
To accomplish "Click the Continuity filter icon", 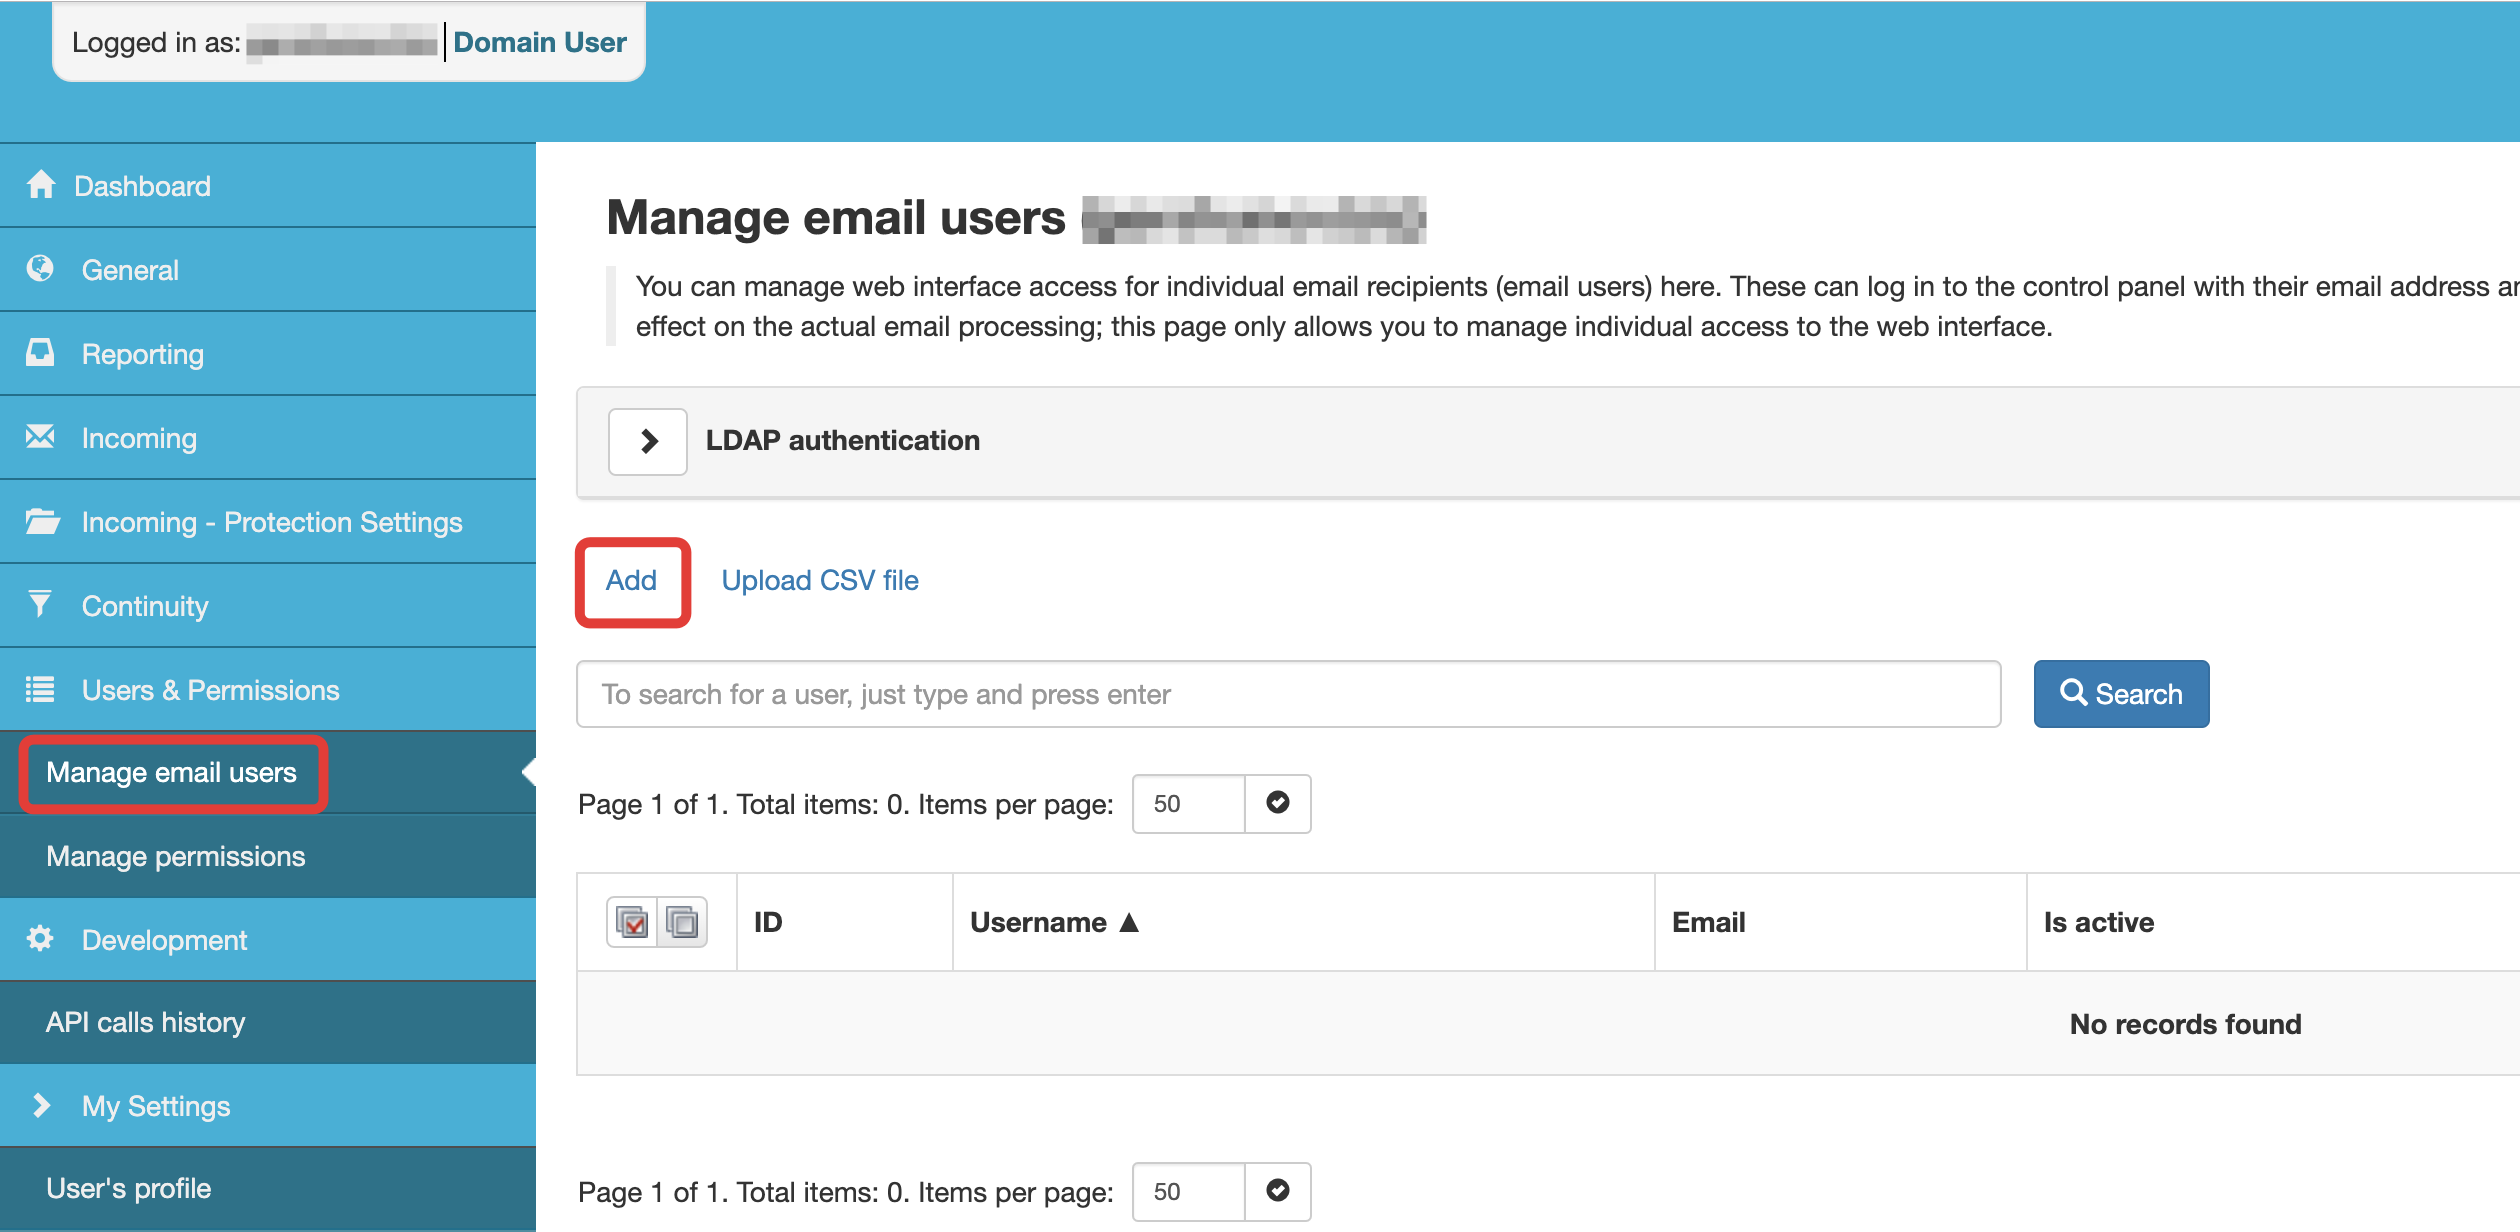I will pos(39,604).
